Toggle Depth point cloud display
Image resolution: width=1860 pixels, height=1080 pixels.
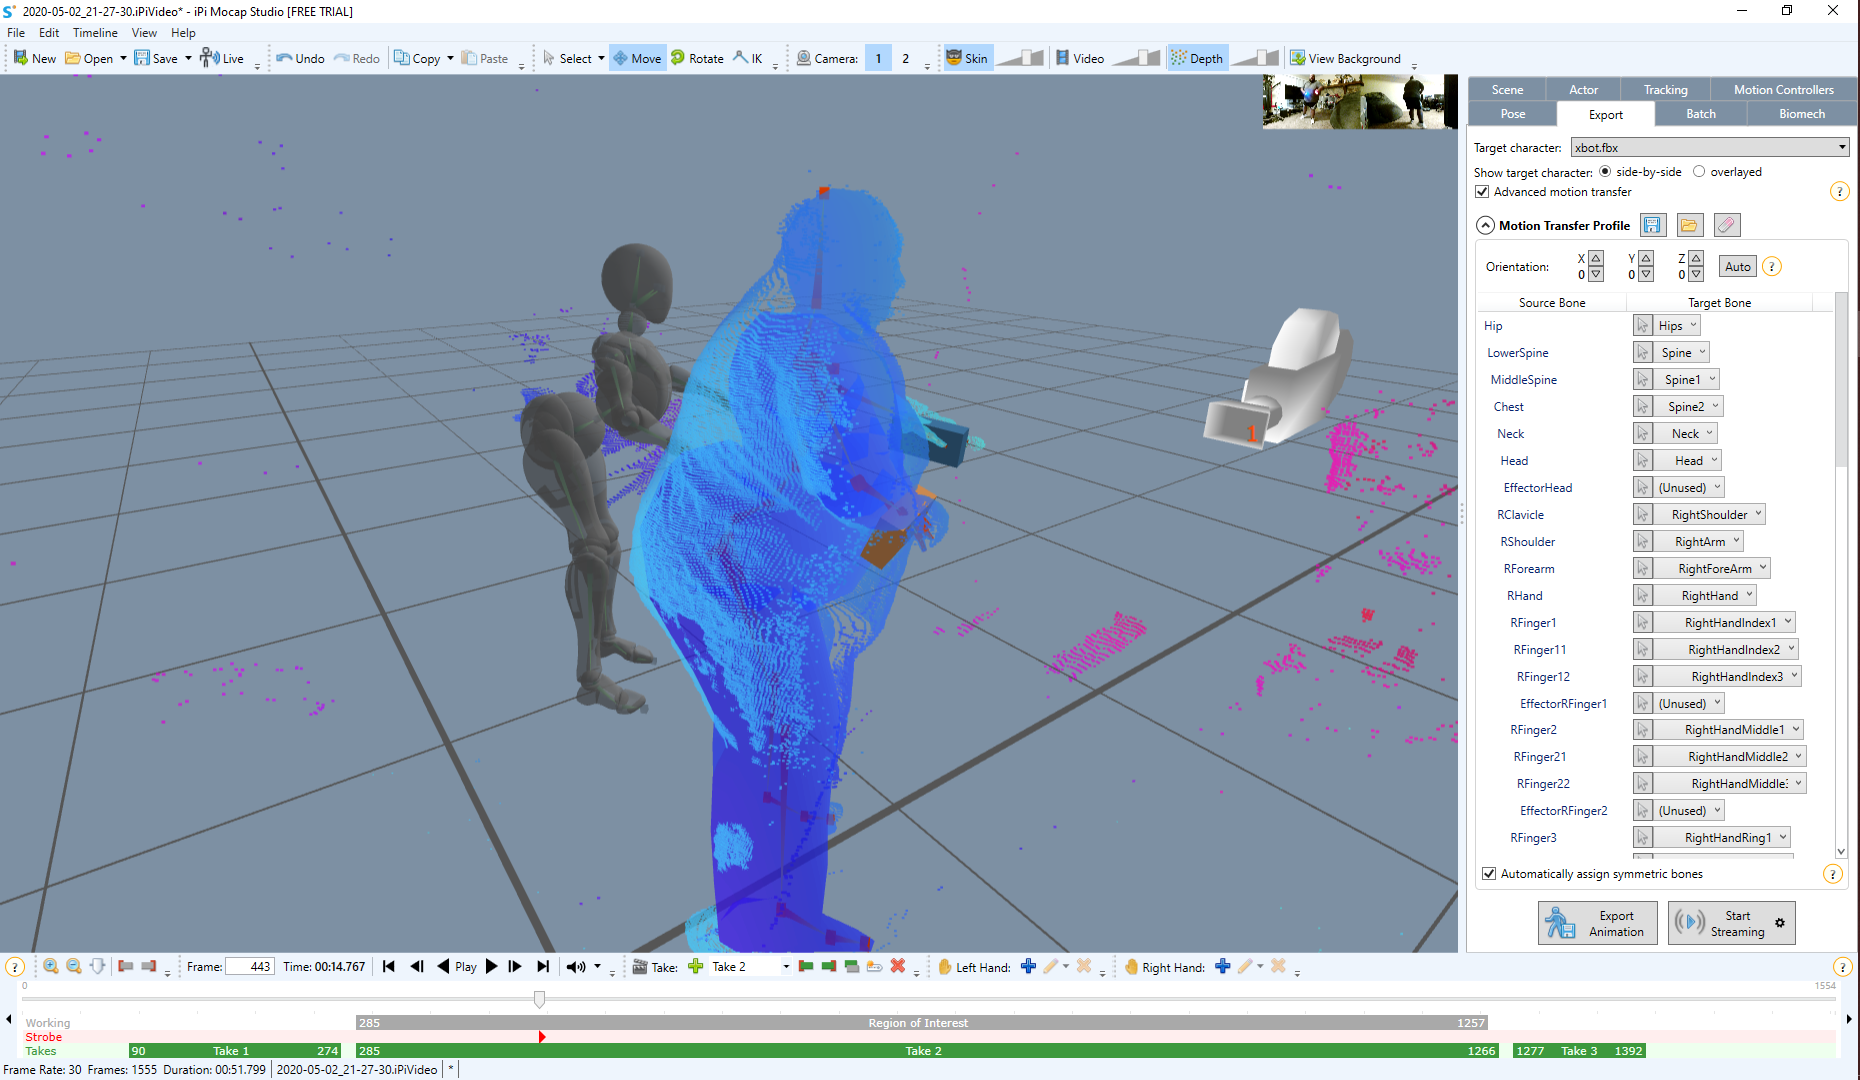[1197, 58]
